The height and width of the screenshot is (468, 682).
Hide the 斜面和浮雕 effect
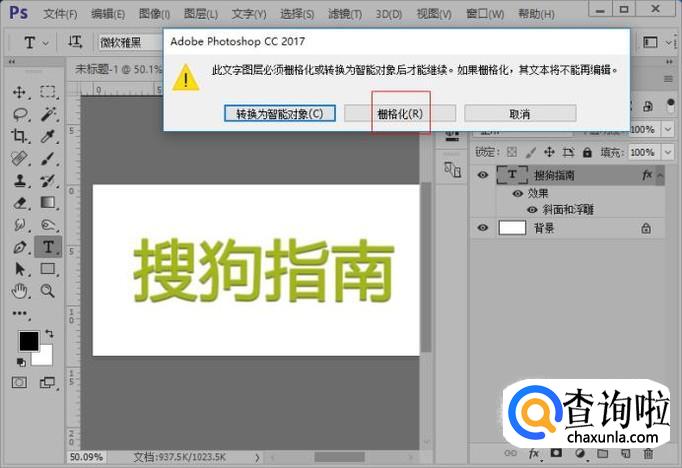[x=532, y=210]
